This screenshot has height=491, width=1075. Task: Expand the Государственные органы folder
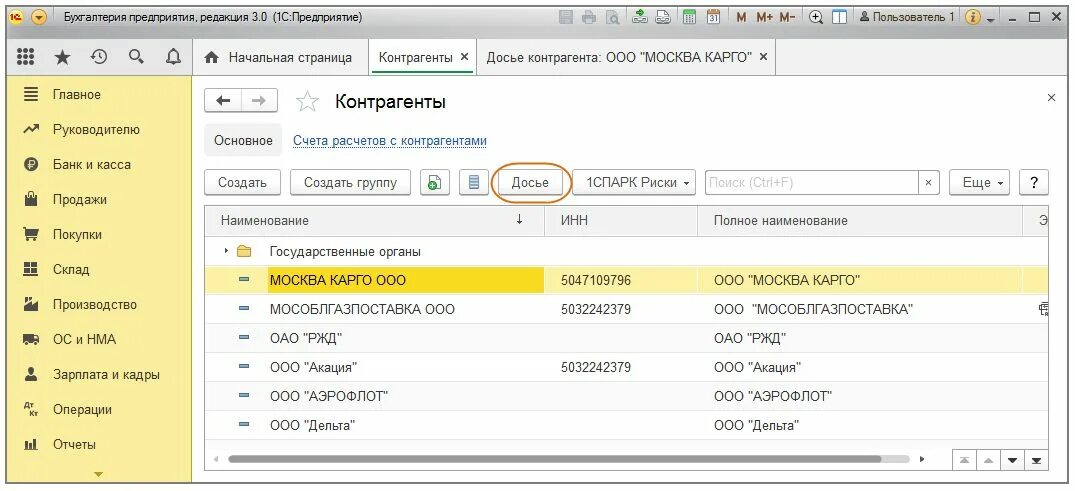point(226,252)
